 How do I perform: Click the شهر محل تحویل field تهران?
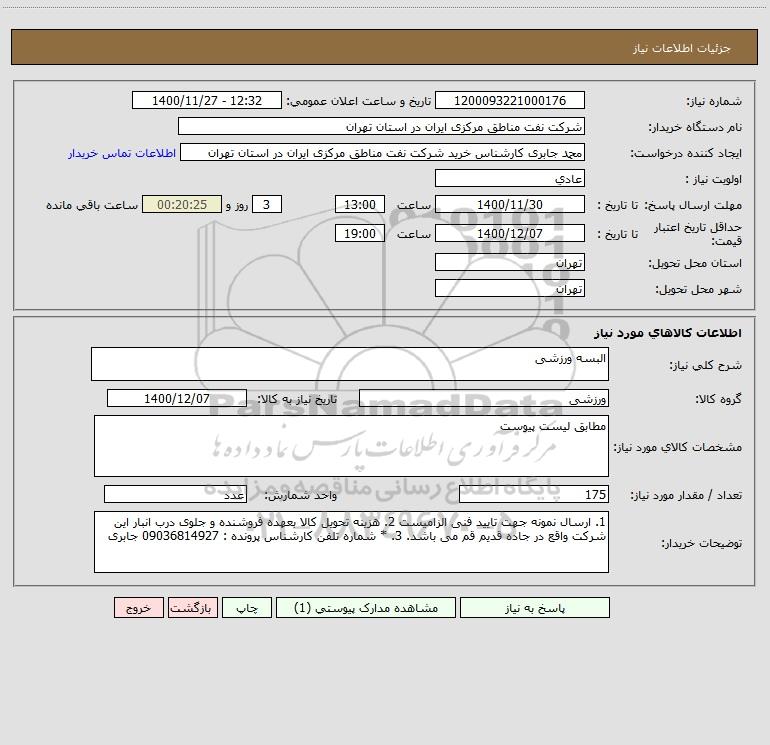(x=510, y=288)
